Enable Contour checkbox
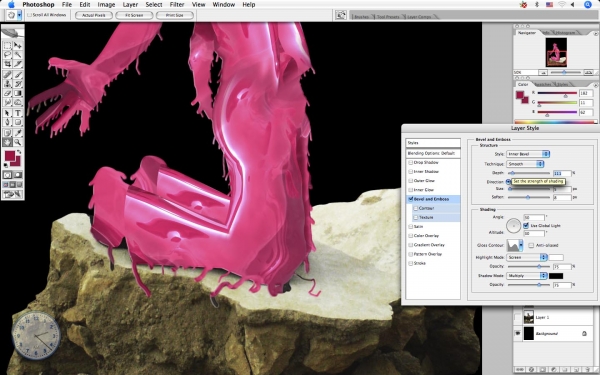 click(416, 208)
